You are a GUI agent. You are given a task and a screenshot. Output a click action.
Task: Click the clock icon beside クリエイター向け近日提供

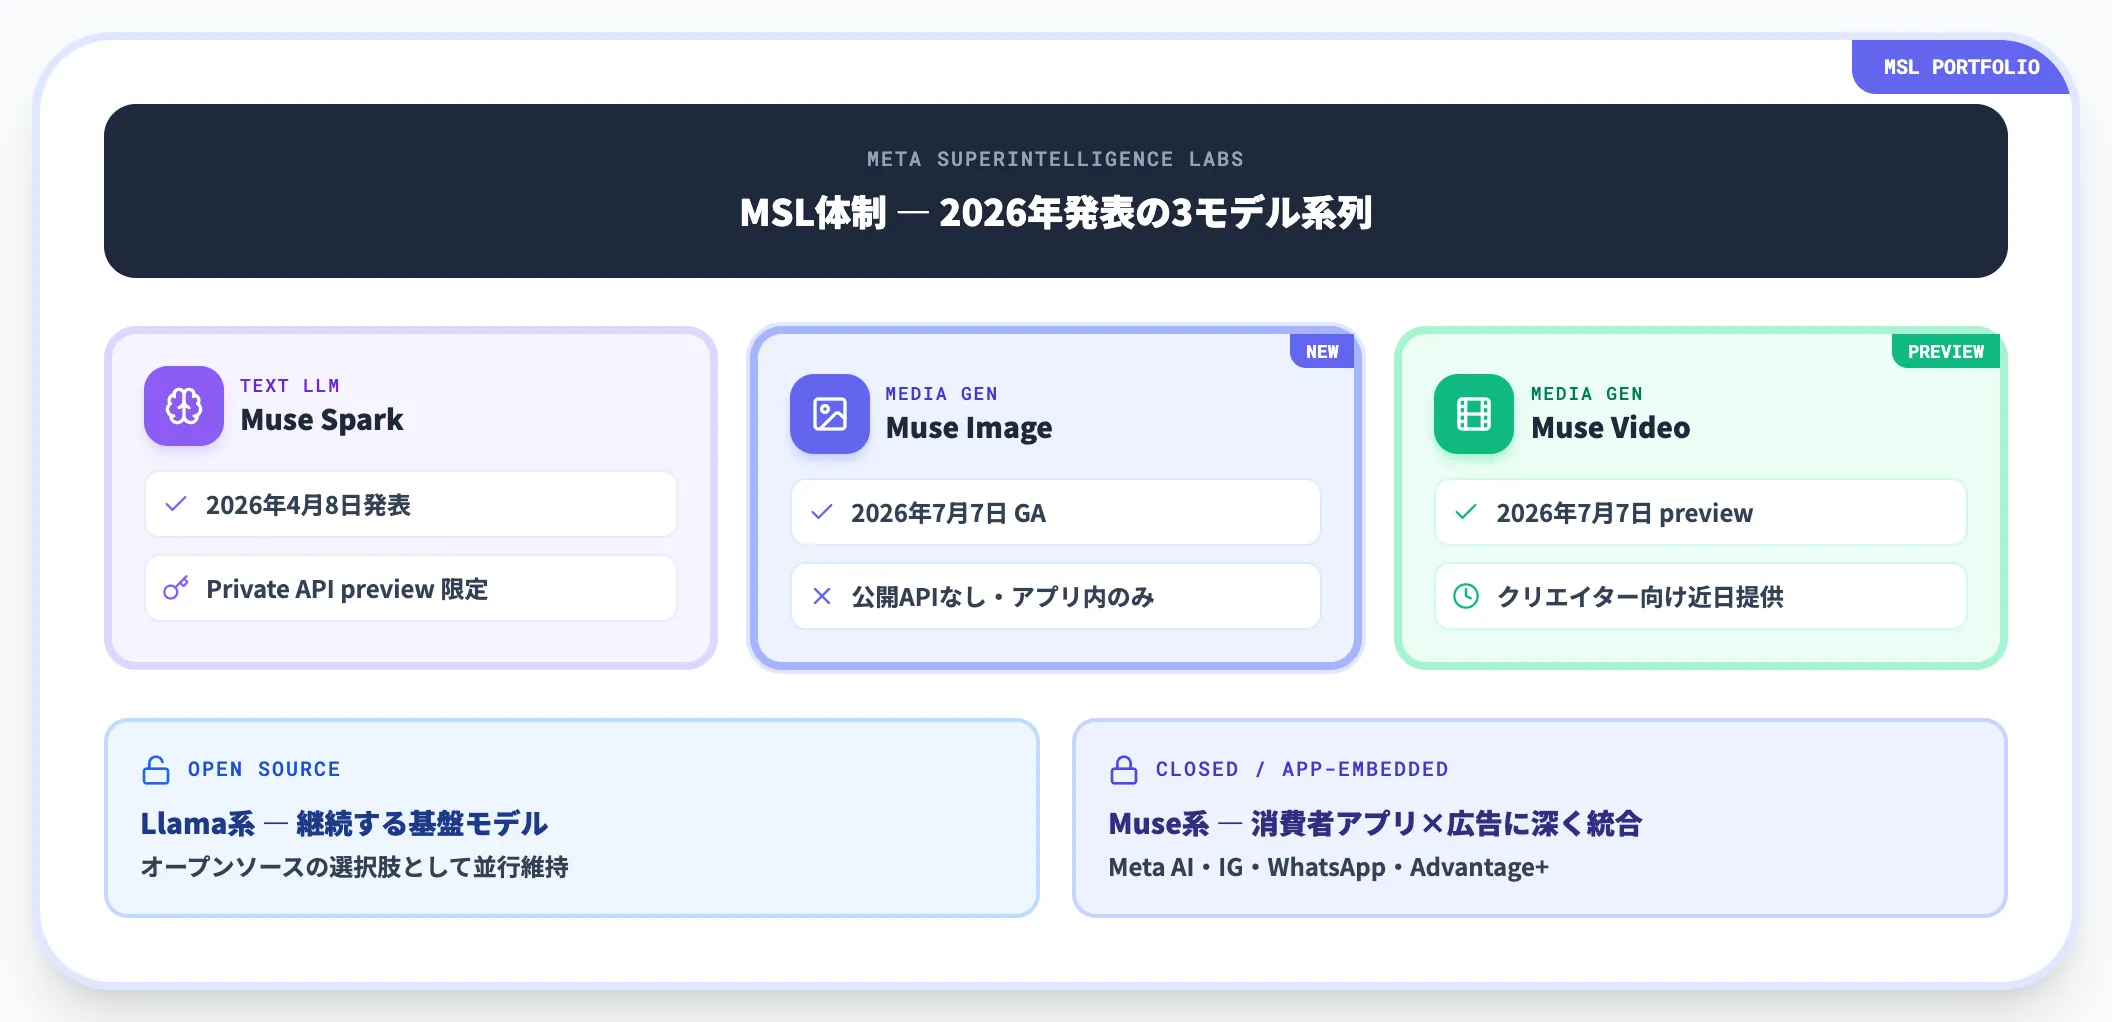[x=1466, y=596]
